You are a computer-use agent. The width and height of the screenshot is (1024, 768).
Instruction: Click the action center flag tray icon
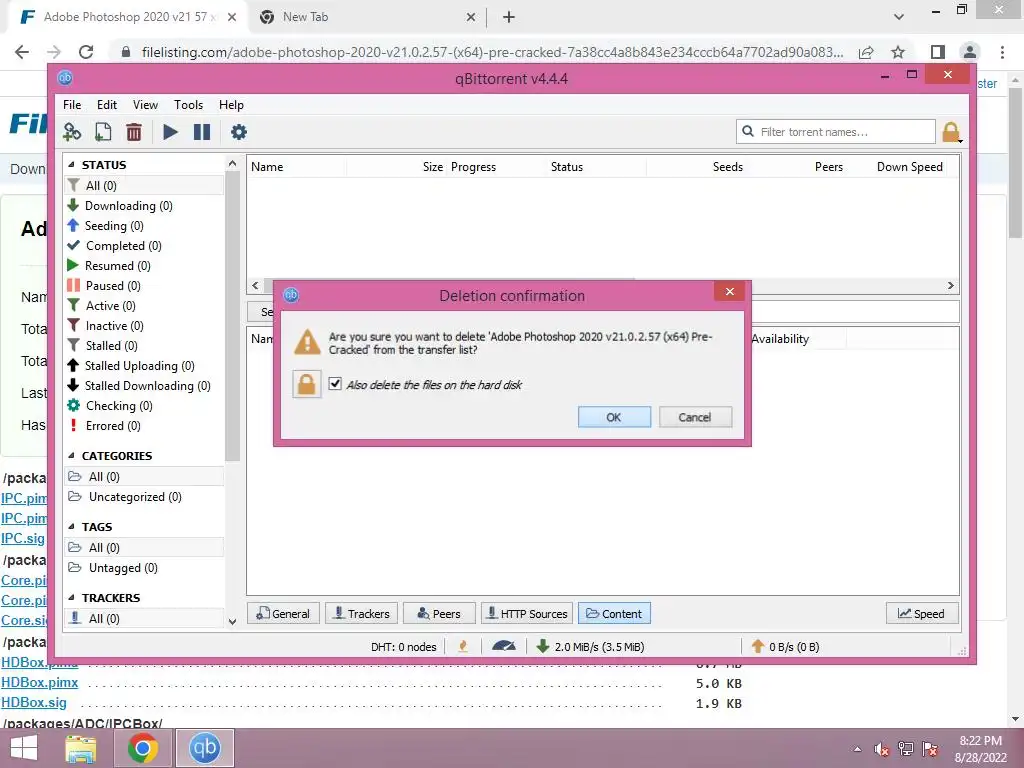click(930, 749)
